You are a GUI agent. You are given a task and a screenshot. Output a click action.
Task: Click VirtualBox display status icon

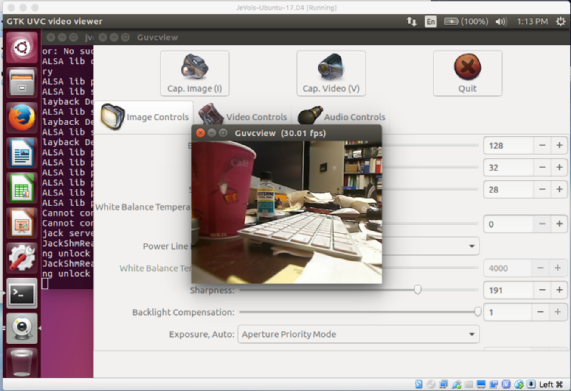click(x=481, y=384)
